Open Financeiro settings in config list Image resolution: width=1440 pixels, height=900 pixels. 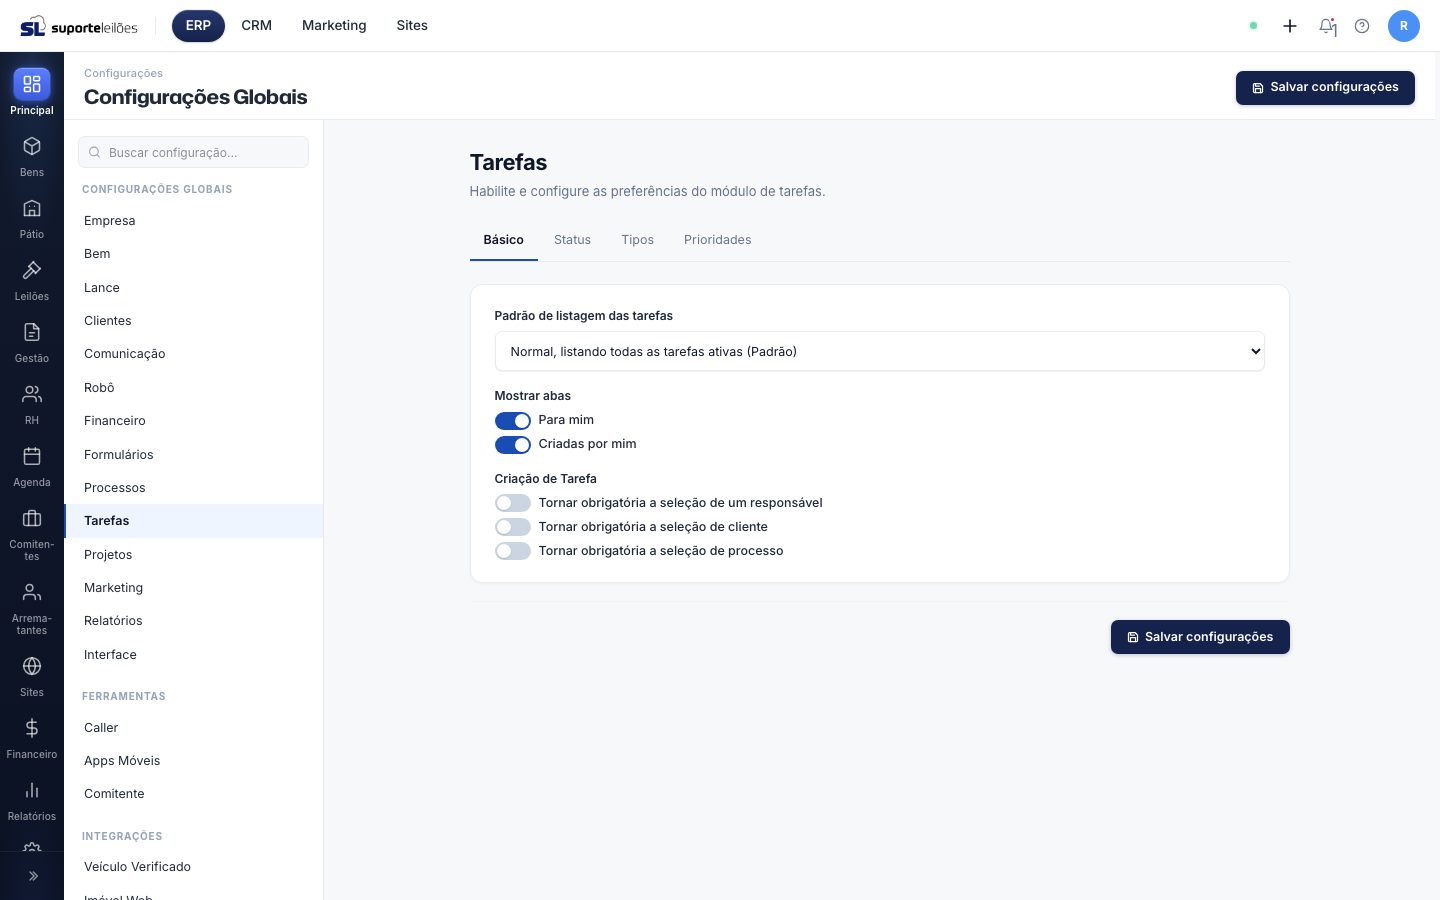pyautogui.click(x=194, y=421)
